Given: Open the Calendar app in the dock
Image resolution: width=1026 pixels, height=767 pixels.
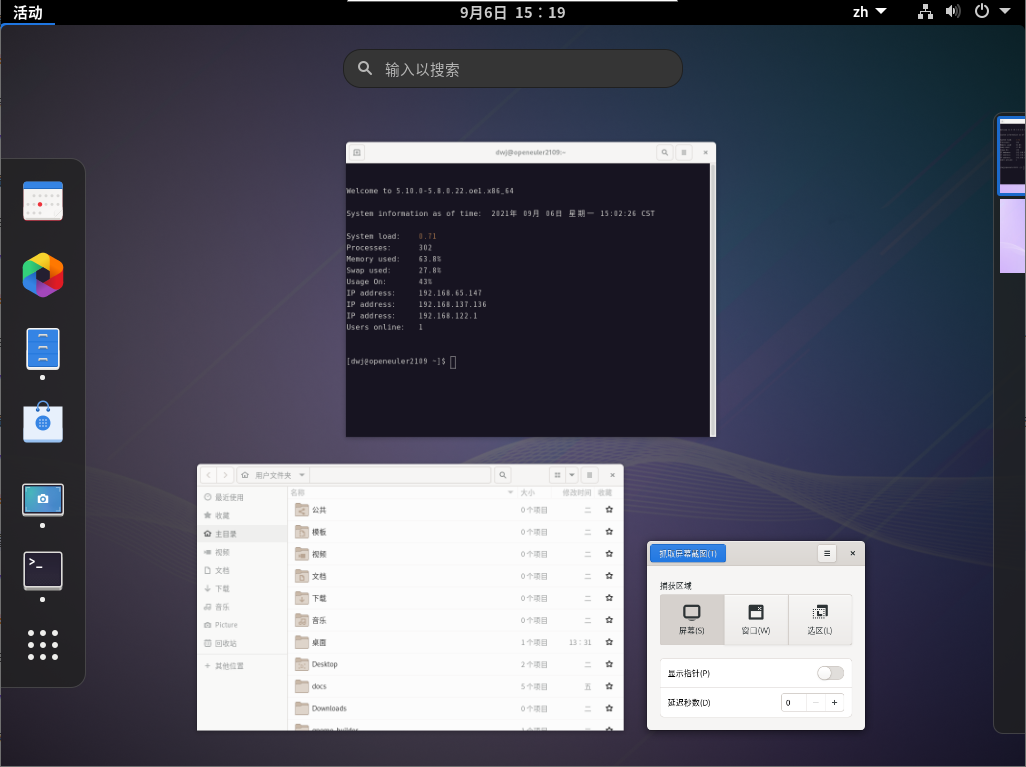Looking at the screenshot, I should [43, 201].
